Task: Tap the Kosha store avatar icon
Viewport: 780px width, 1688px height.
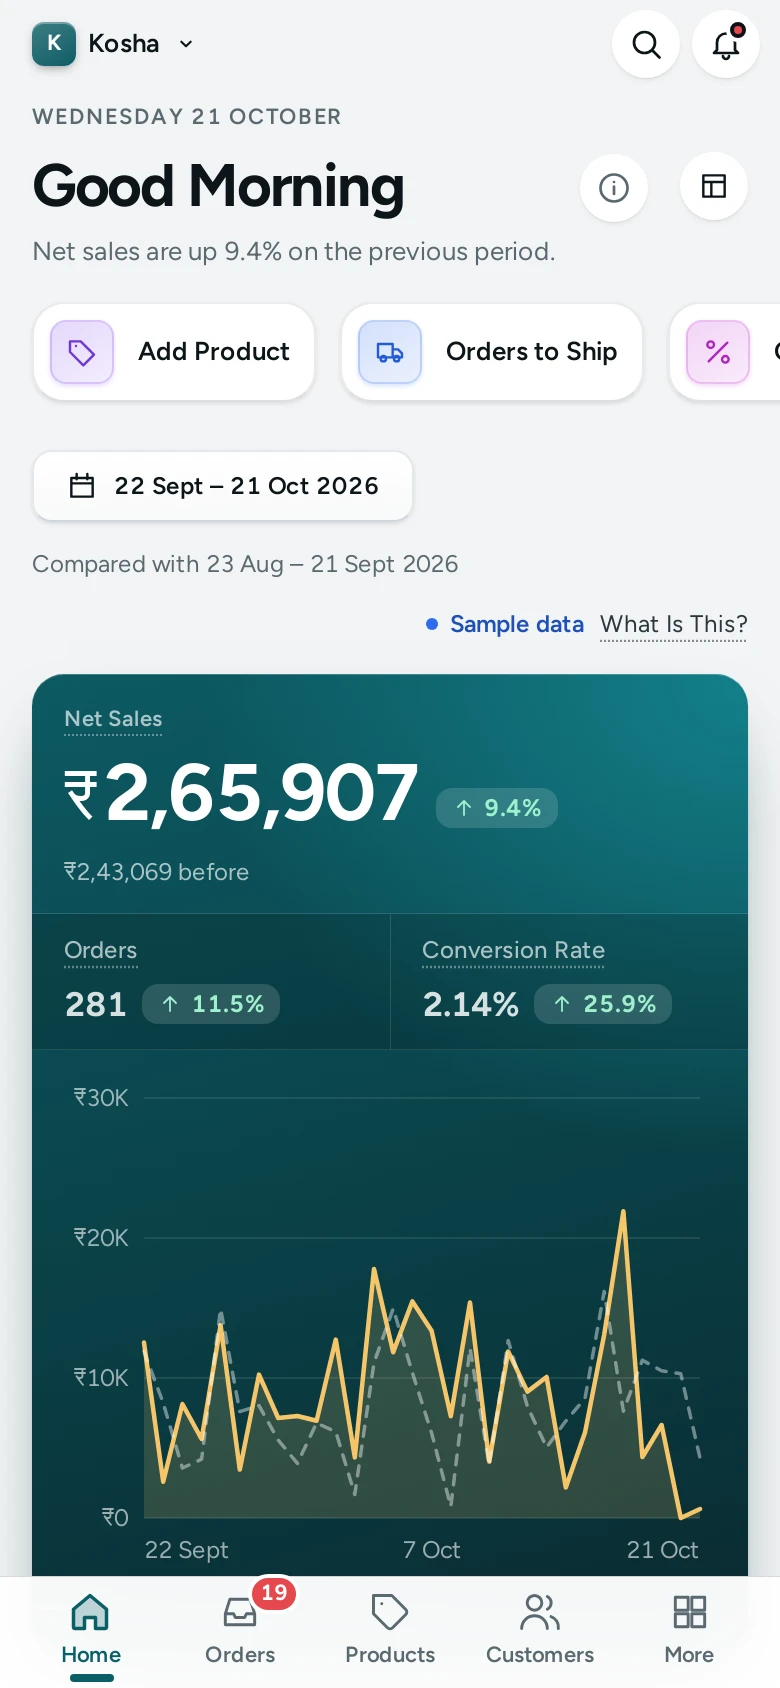Action: (x=54, y=44)
